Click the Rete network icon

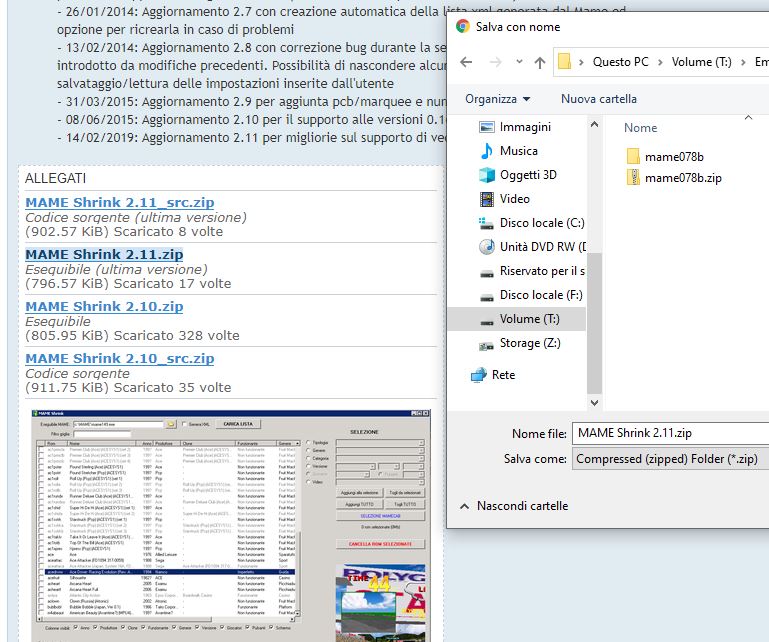click(x=479, y=376)
